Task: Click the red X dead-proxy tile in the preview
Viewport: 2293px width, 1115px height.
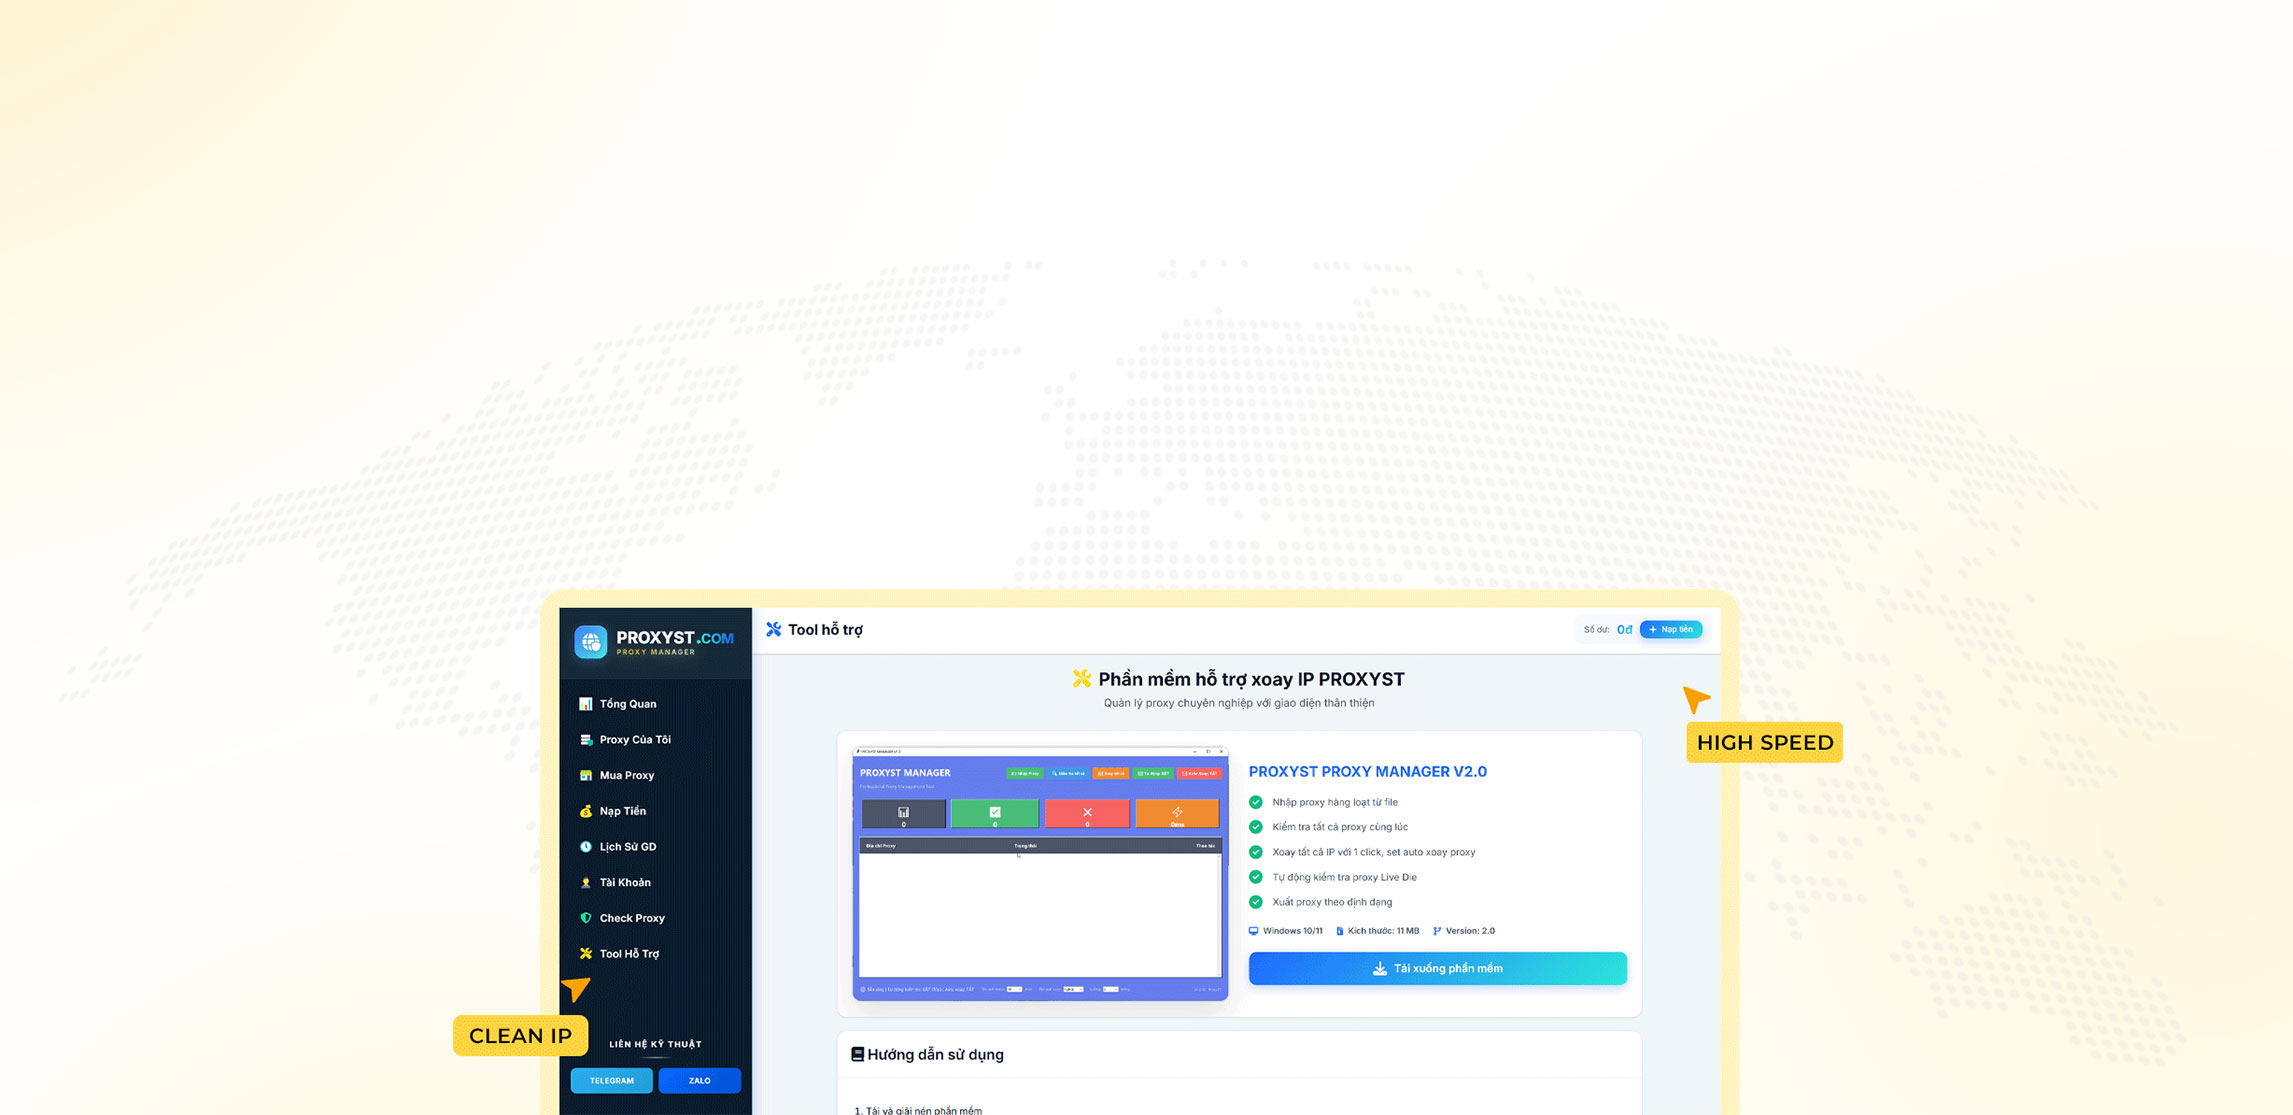Action: tap(1087, 814)
